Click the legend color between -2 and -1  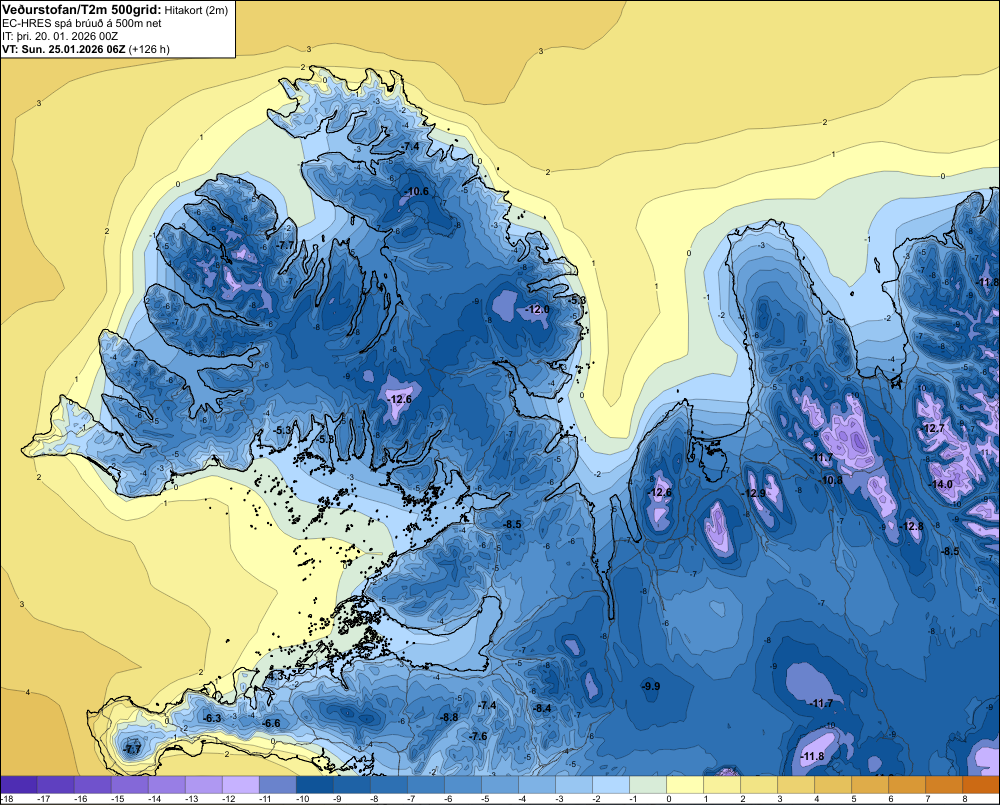pos(610,785)
